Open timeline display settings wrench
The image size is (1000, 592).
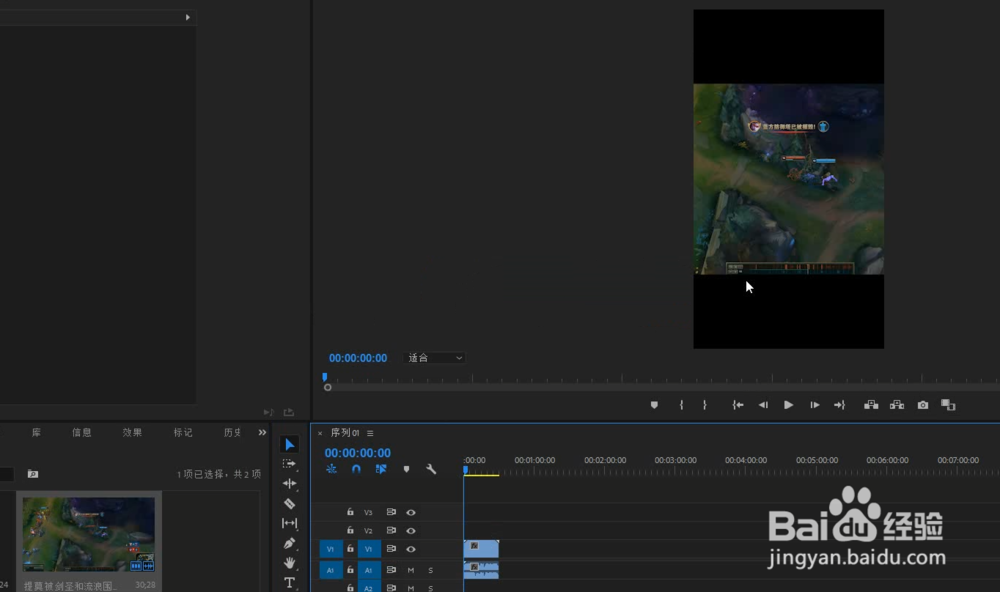click(431, 469)
